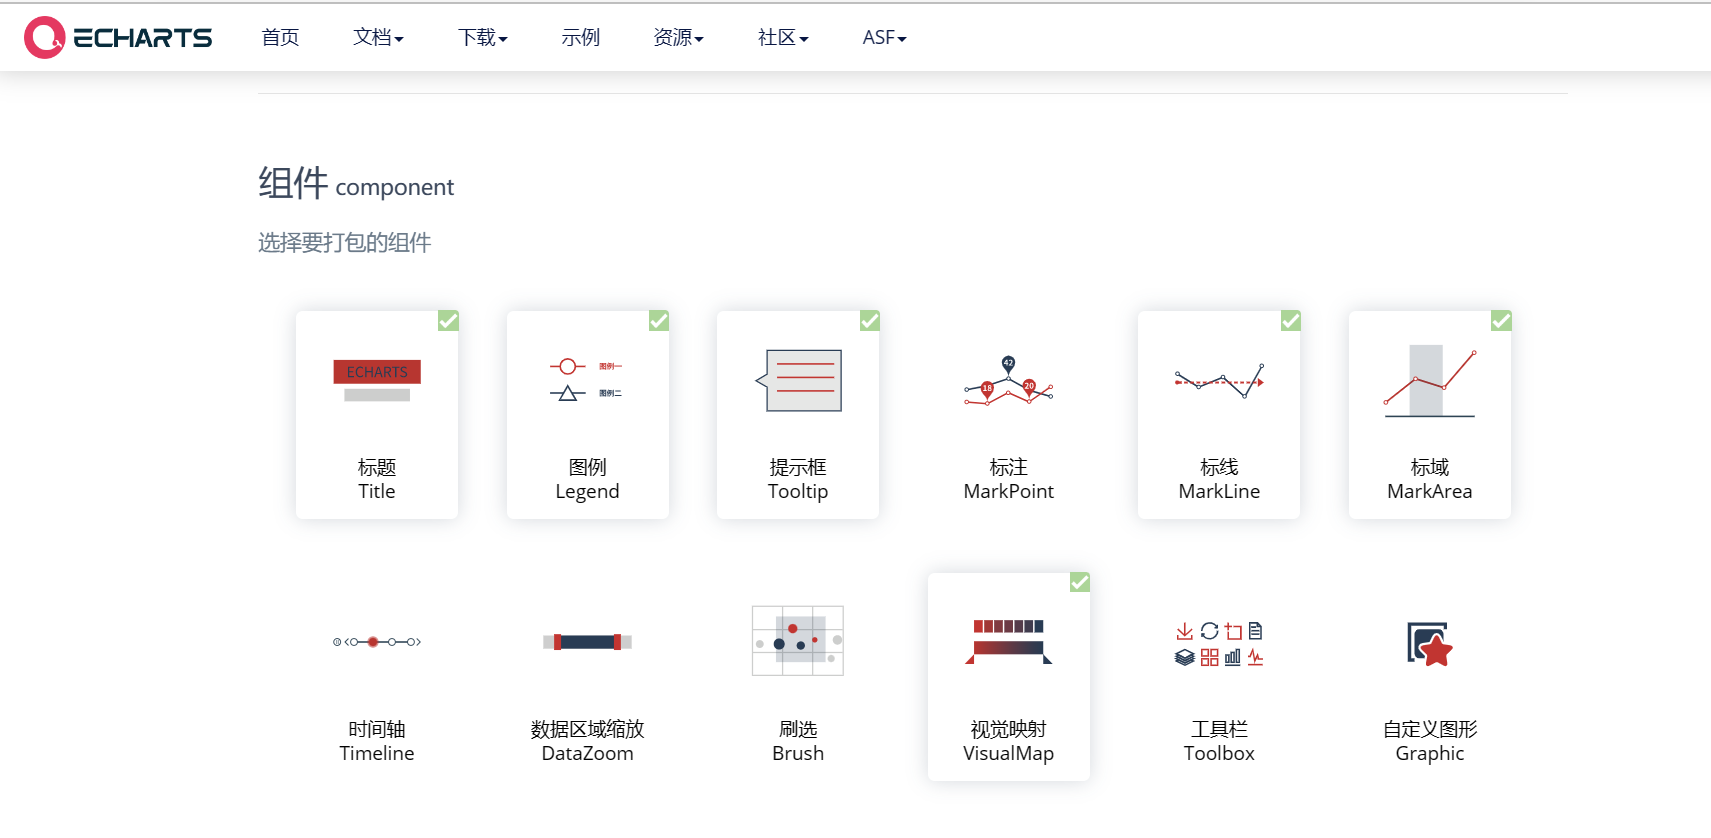Deselect the VisualMap component checkbox
This screenshot has height=838, width=1711.
pyautogui.click(x=1079, y=582)
